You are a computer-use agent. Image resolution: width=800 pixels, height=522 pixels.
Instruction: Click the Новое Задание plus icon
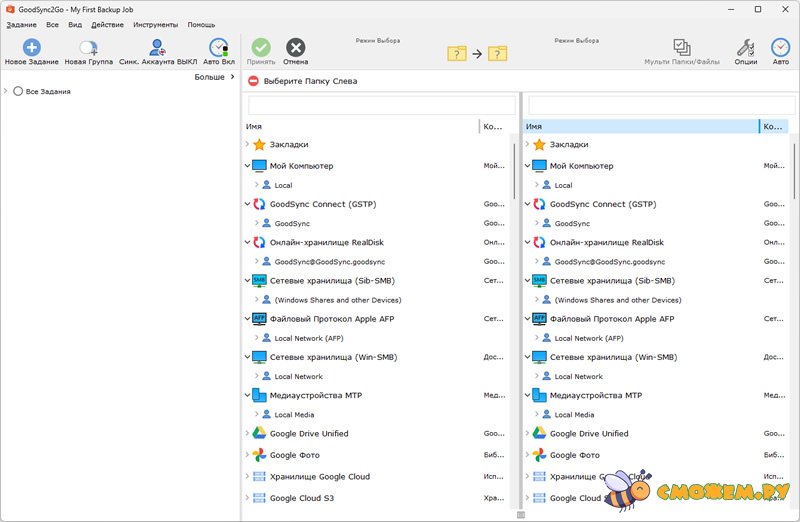click(31, 47)
